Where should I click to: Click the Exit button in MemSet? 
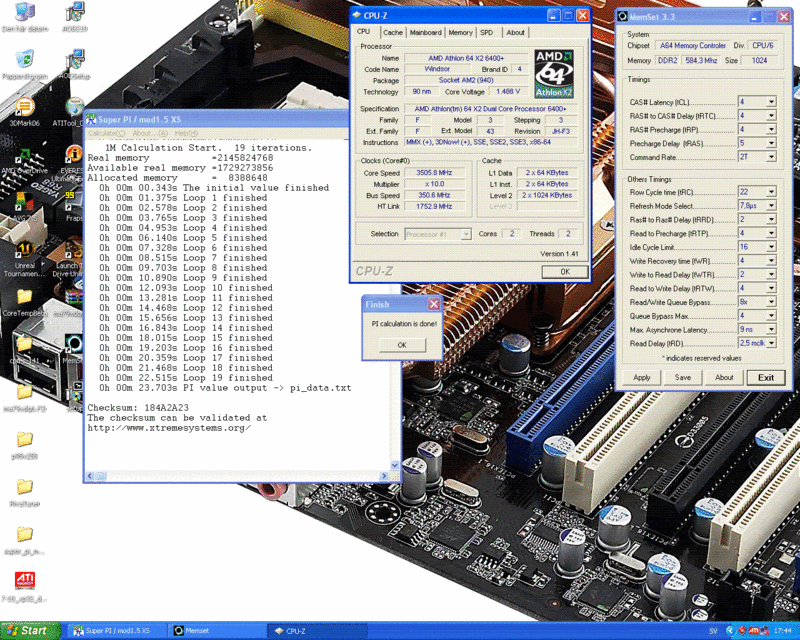(x=766, y=377)
